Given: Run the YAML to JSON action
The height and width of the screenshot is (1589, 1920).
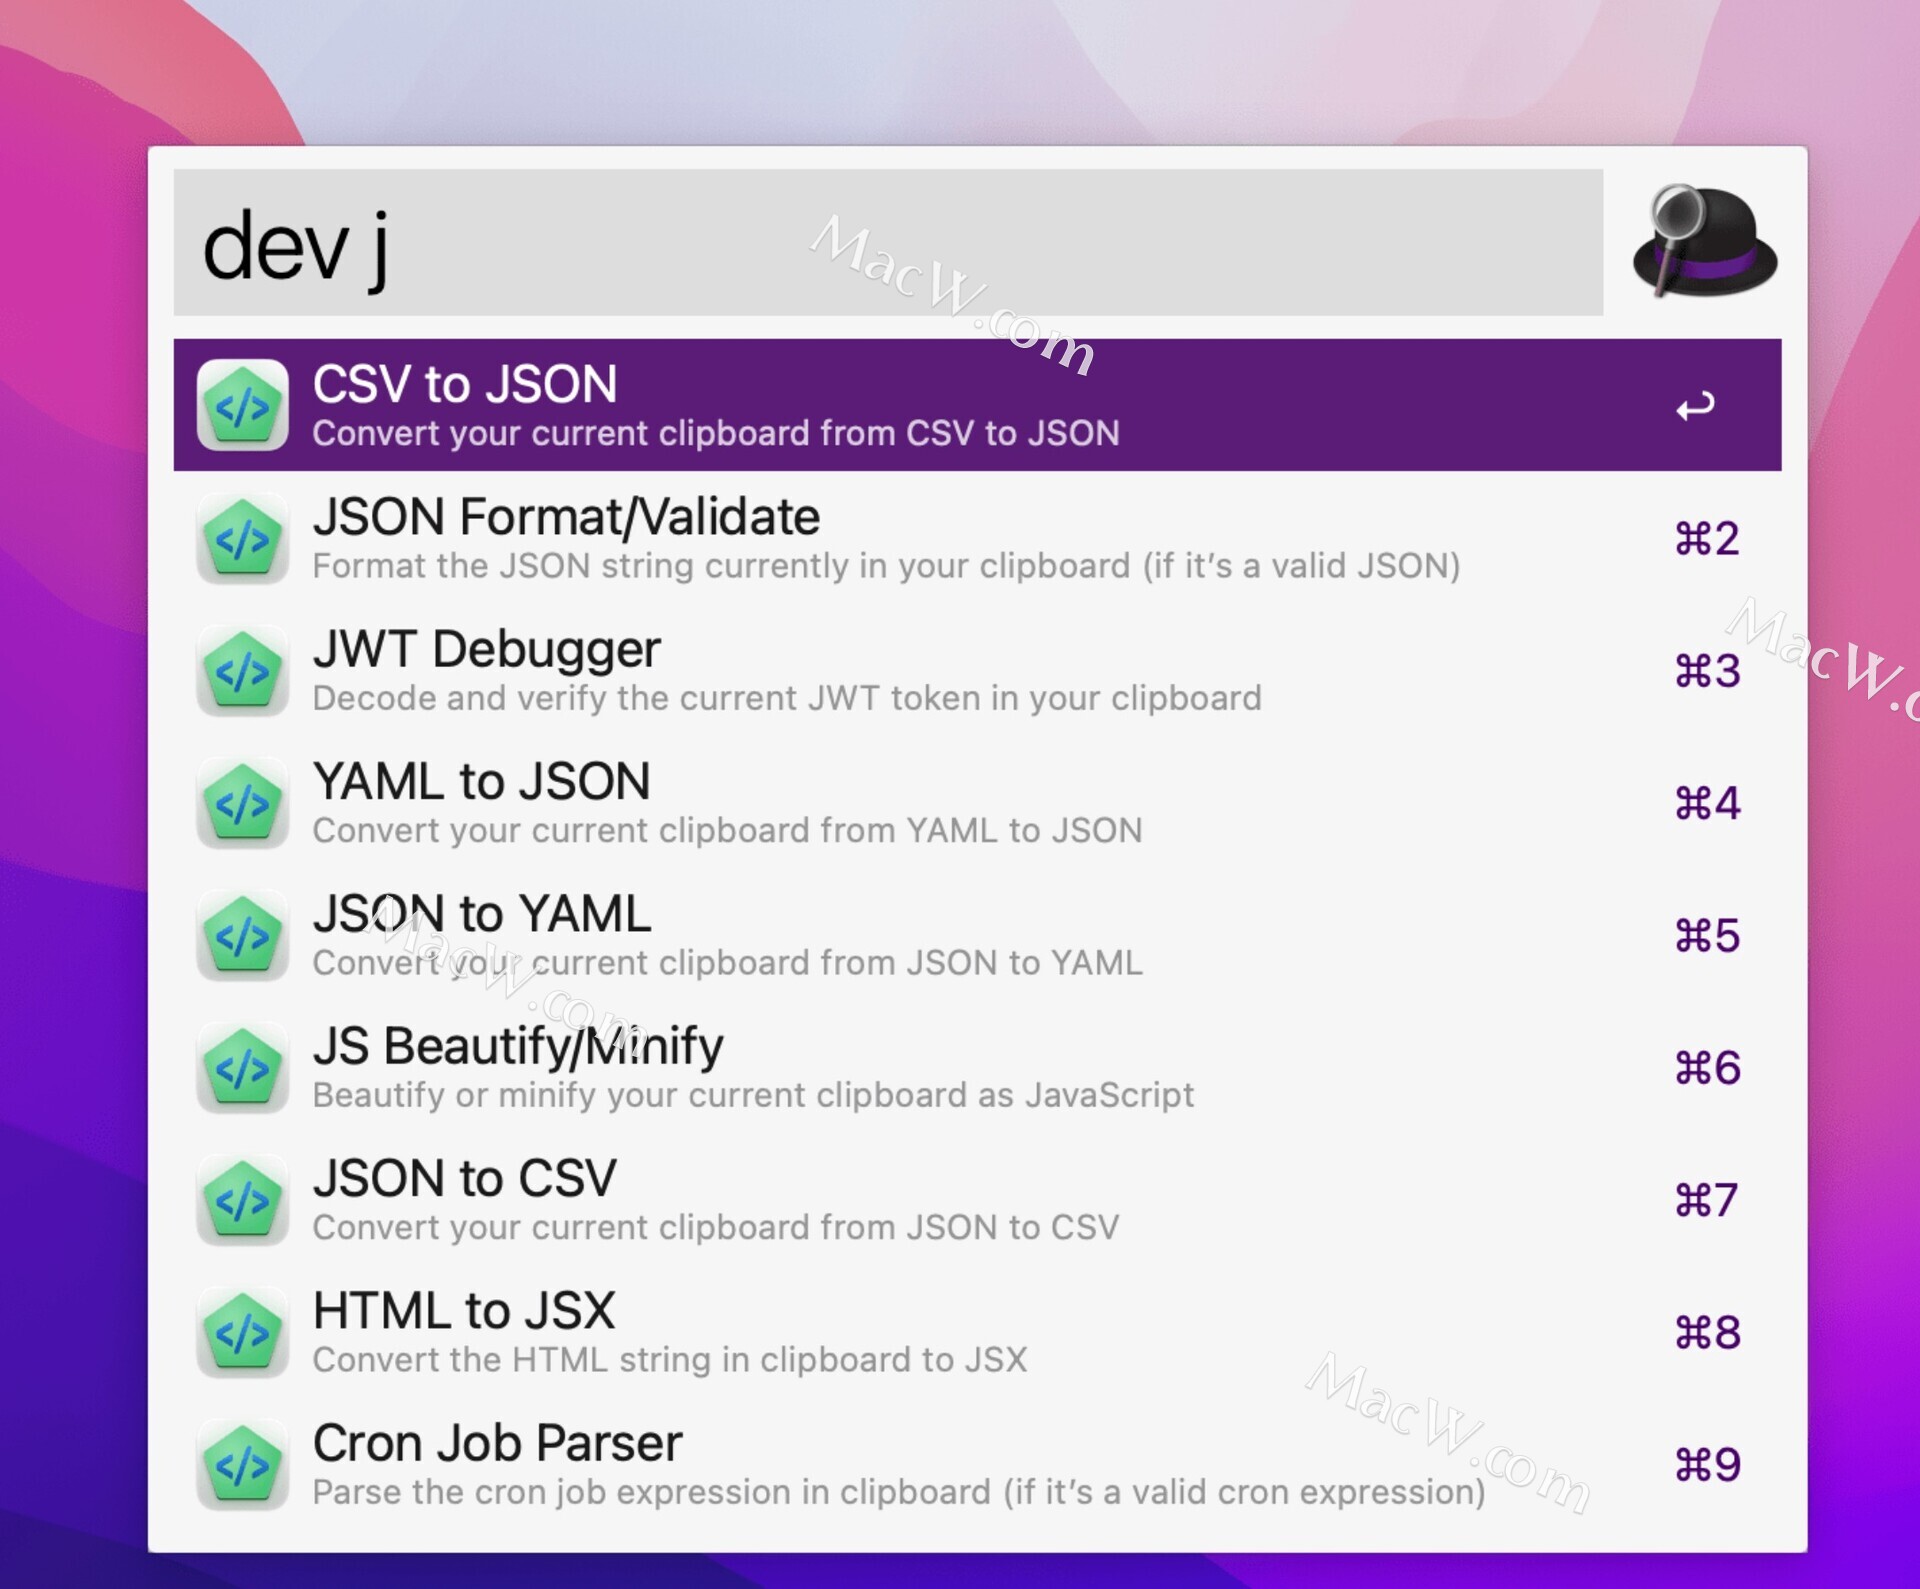Looking at the screenshot, I should [481, 782].
